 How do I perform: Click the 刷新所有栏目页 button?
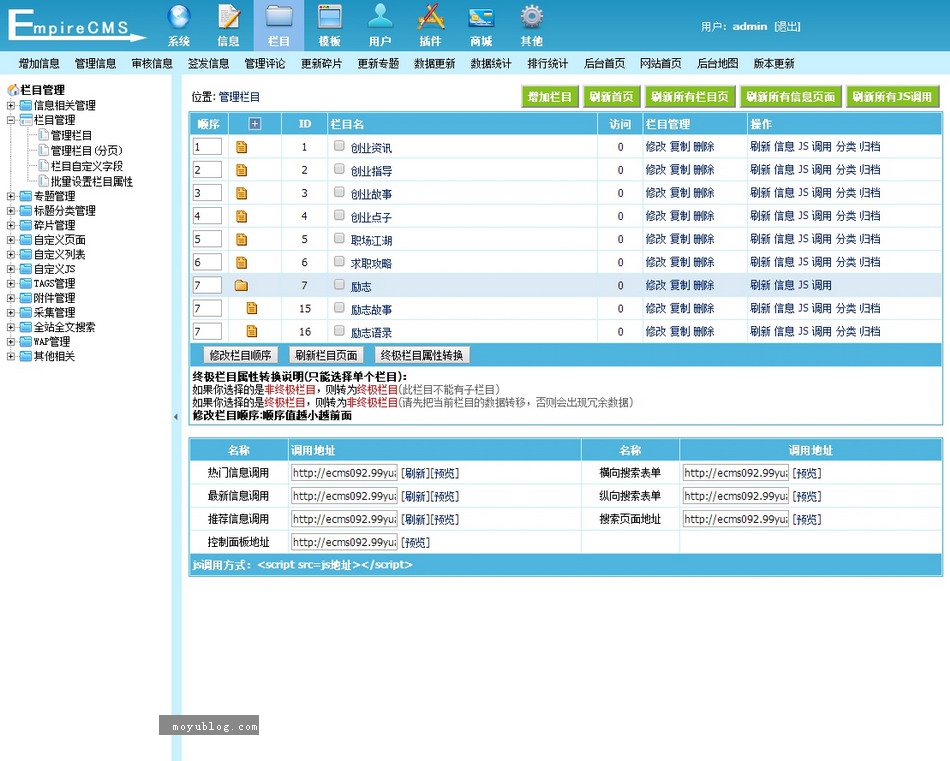(690, 97)
